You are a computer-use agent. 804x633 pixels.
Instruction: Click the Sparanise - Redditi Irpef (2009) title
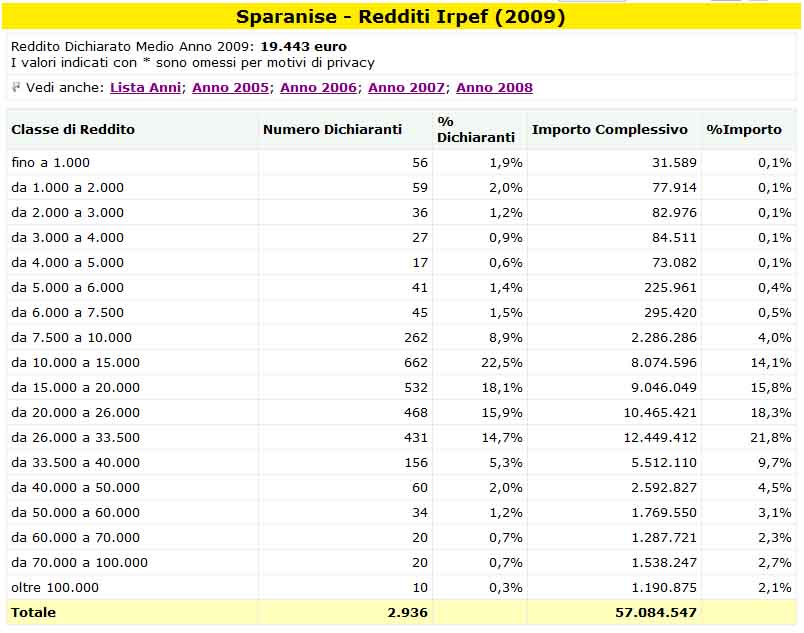click(400, 16)
